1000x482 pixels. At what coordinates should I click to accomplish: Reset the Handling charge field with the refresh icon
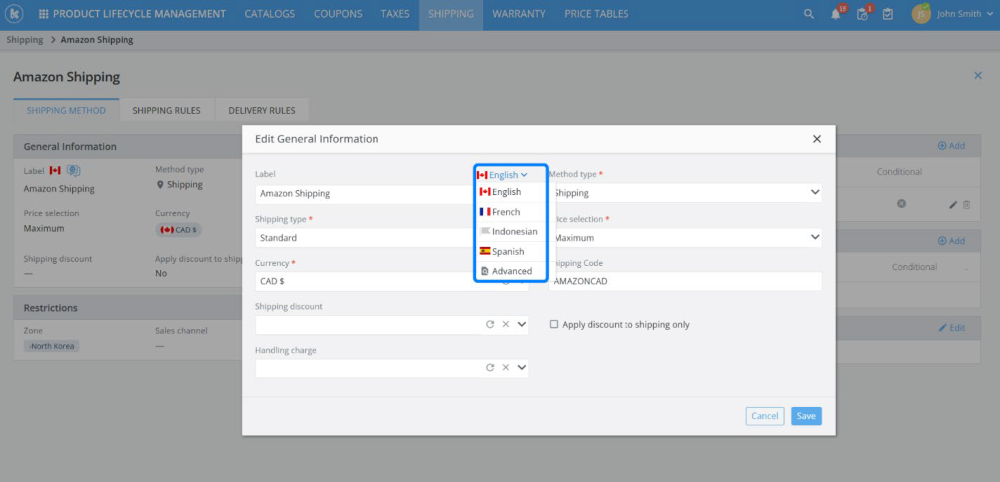coord(490,367)
